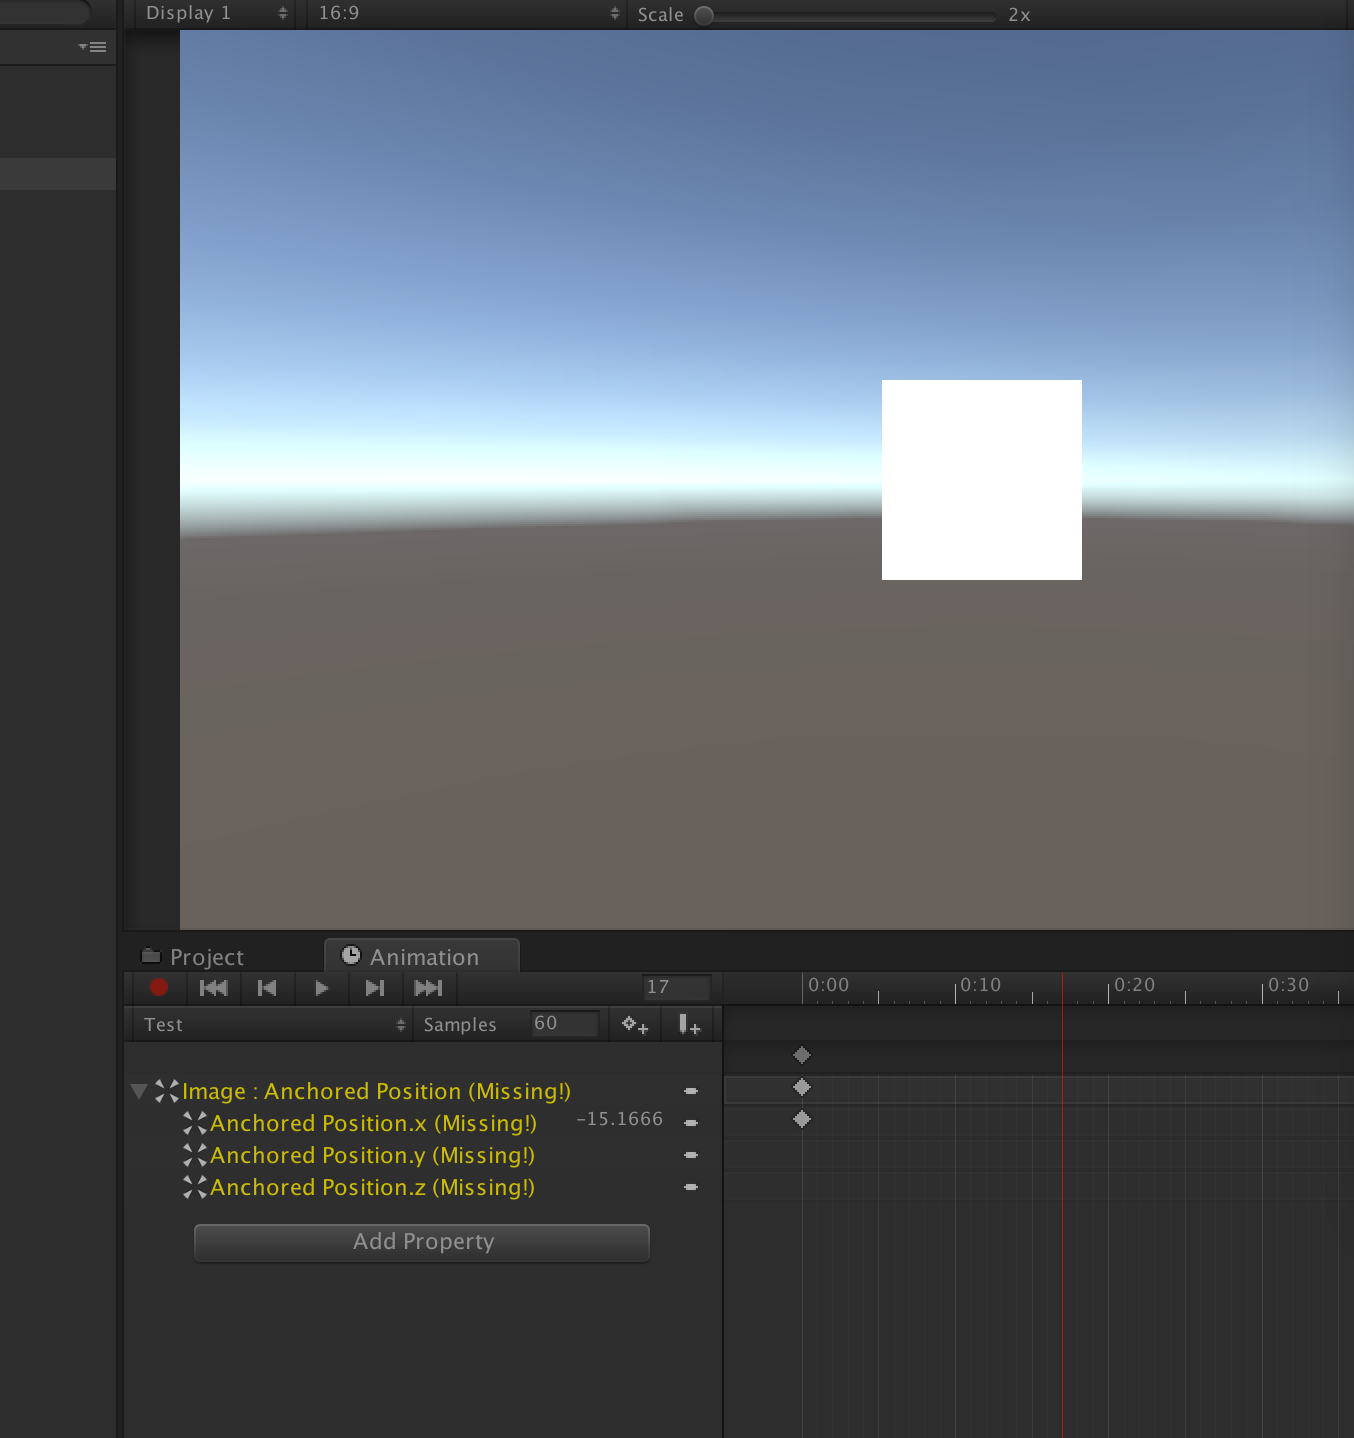Viewport: 1354px width, 1438px height.
Task: Click the clock icon on Animation tab
Action: click(x=351, y=955)
